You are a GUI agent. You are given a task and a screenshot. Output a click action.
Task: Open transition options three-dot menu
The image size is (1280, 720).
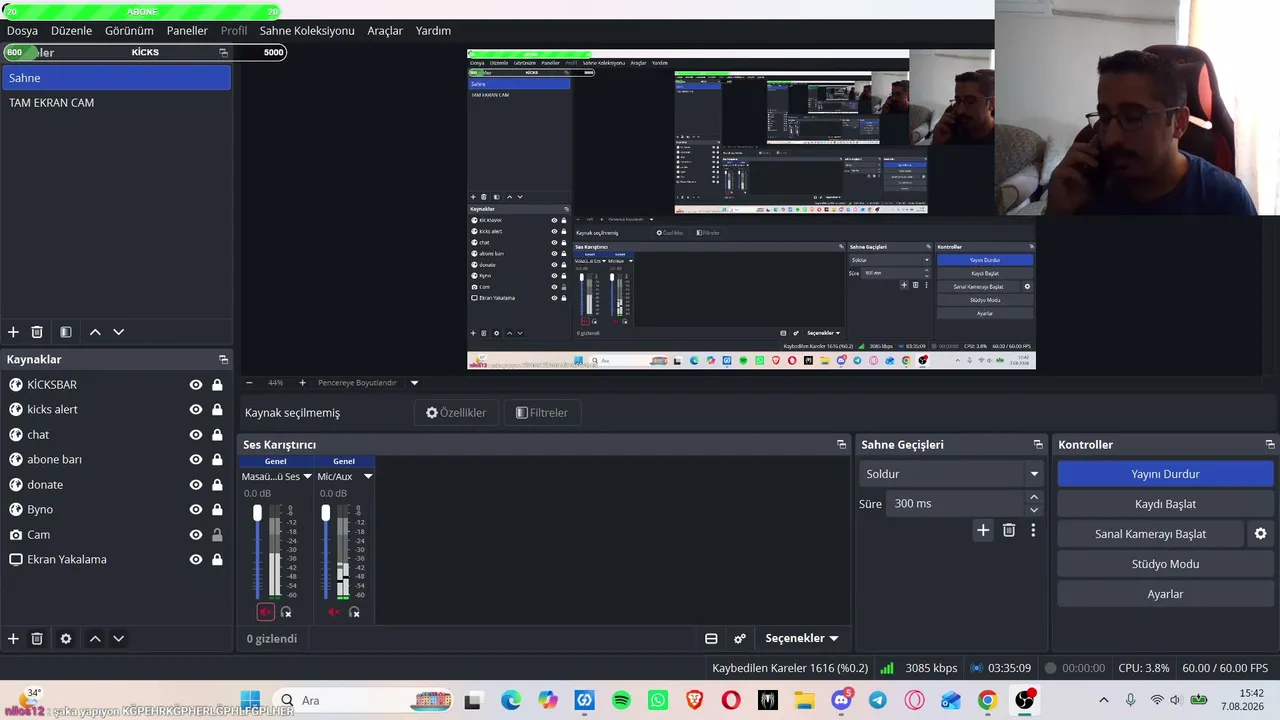click(x=1033, y=530)
